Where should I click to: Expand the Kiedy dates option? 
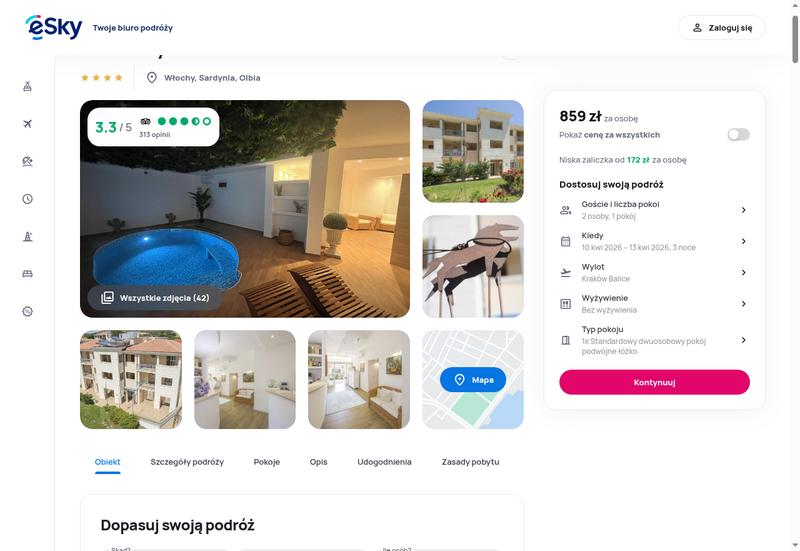click(x=654, y=241)
